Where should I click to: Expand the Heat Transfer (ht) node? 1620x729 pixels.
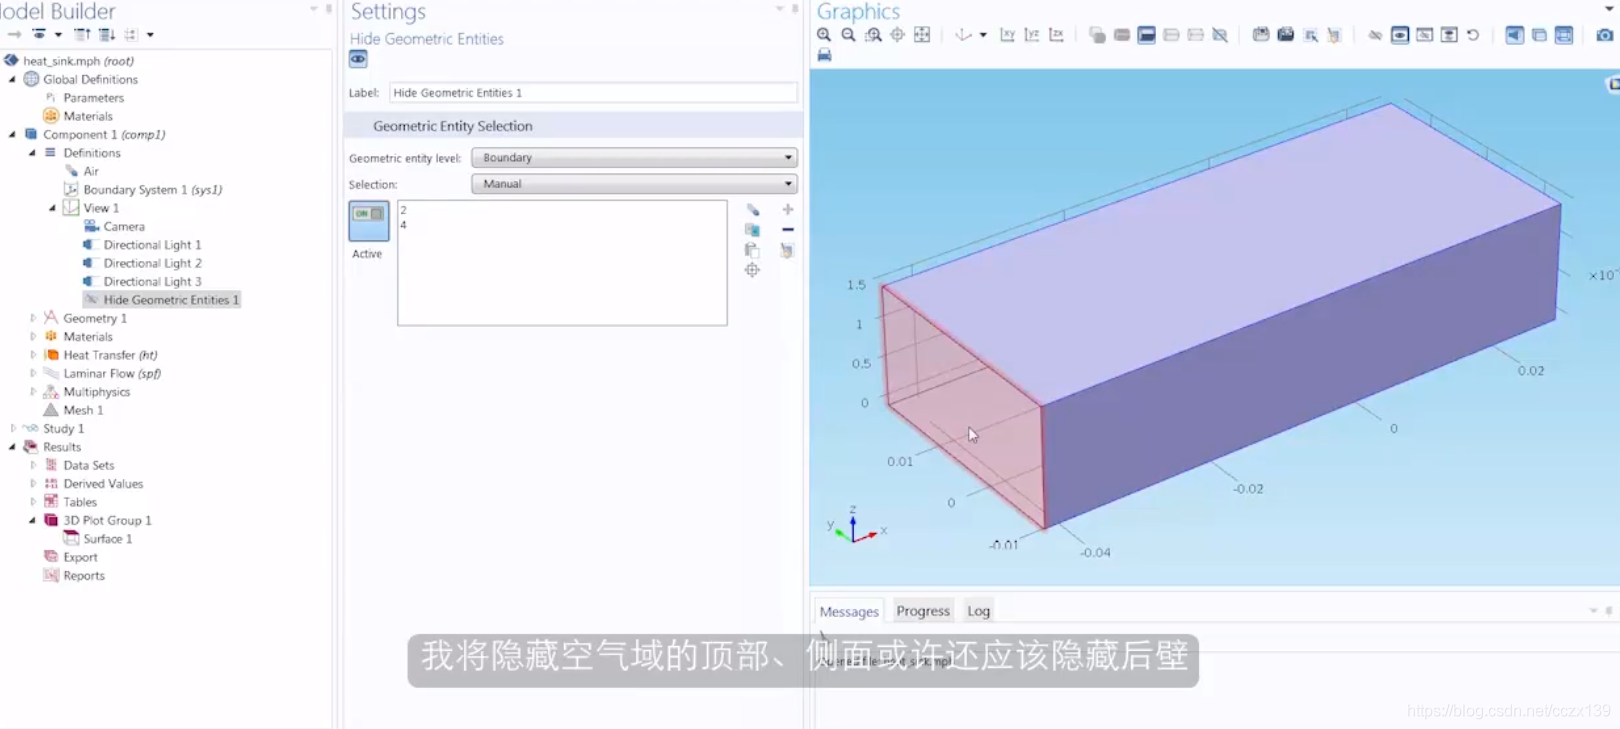click(x=32, y=355)
